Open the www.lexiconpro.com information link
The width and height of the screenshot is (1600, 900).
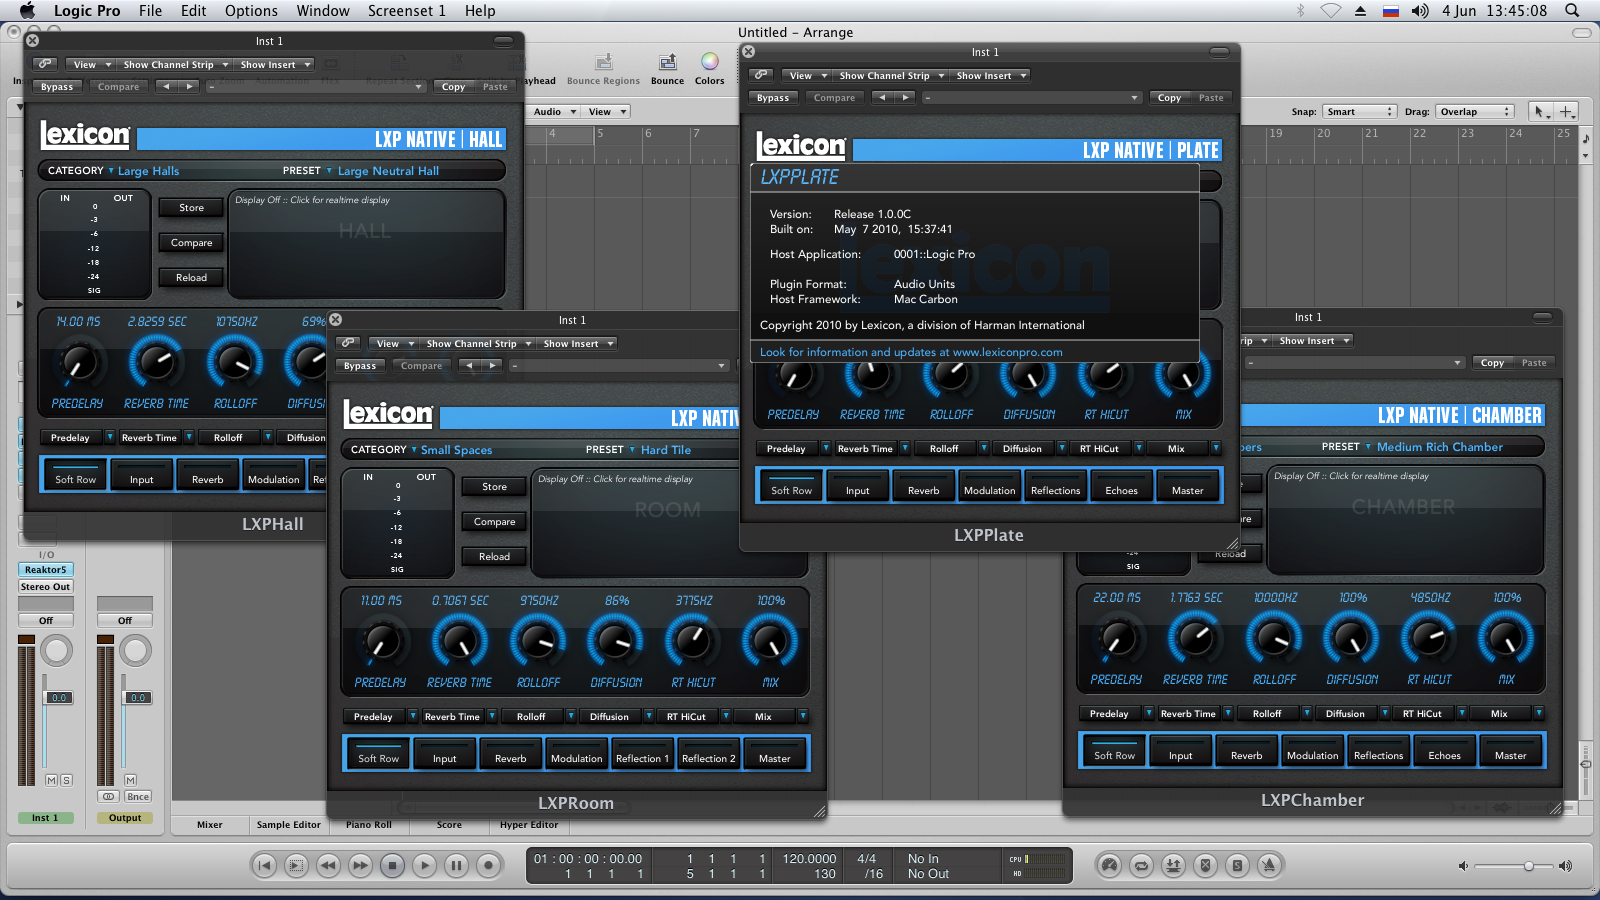click(x=911, y=352)
